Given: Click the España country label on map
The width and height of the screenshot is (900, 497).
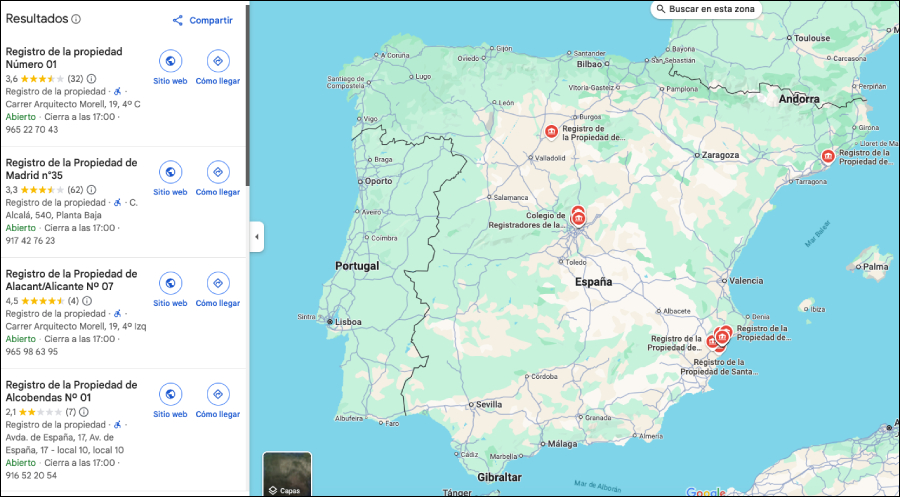Looking at the screenshot, I should click(x=593, y=282).
